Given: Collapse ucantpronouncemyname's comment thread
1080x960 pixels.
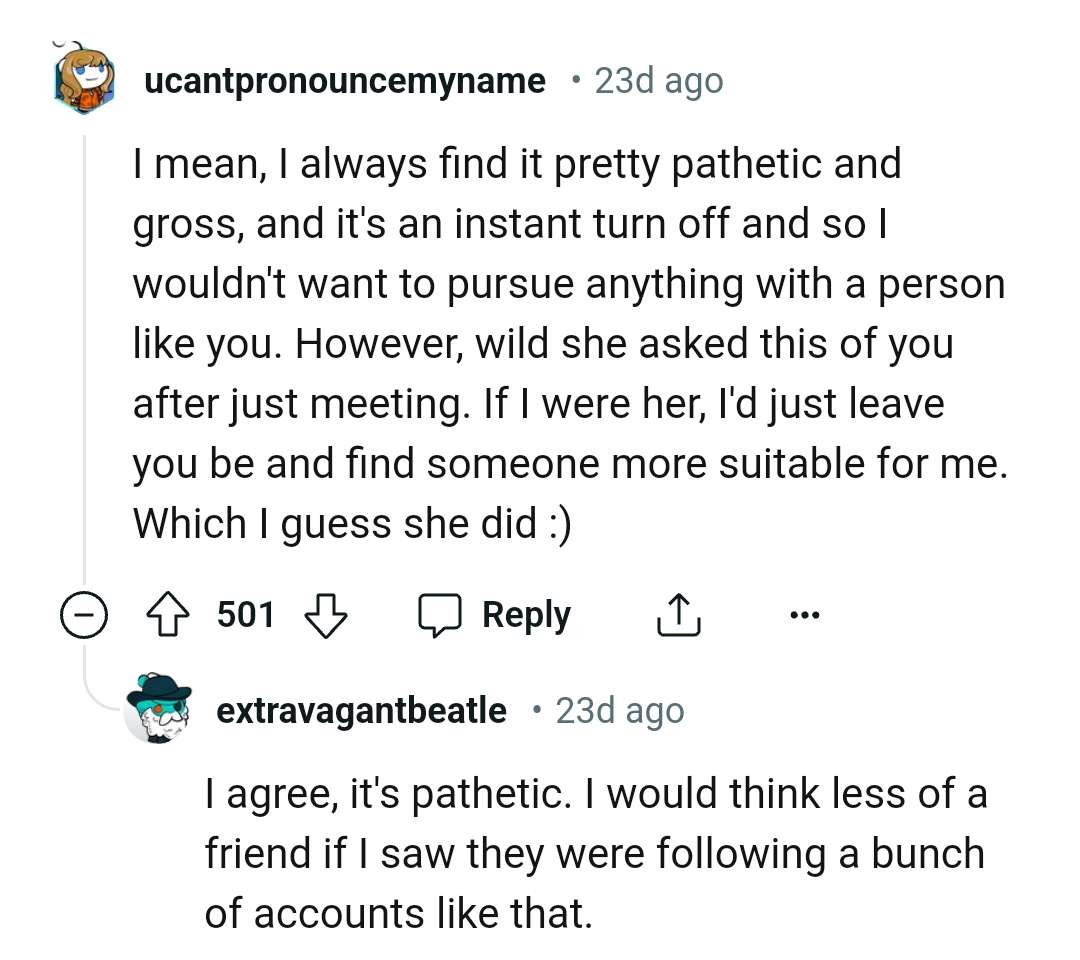Looking at the screenshot, I should 84,614.
